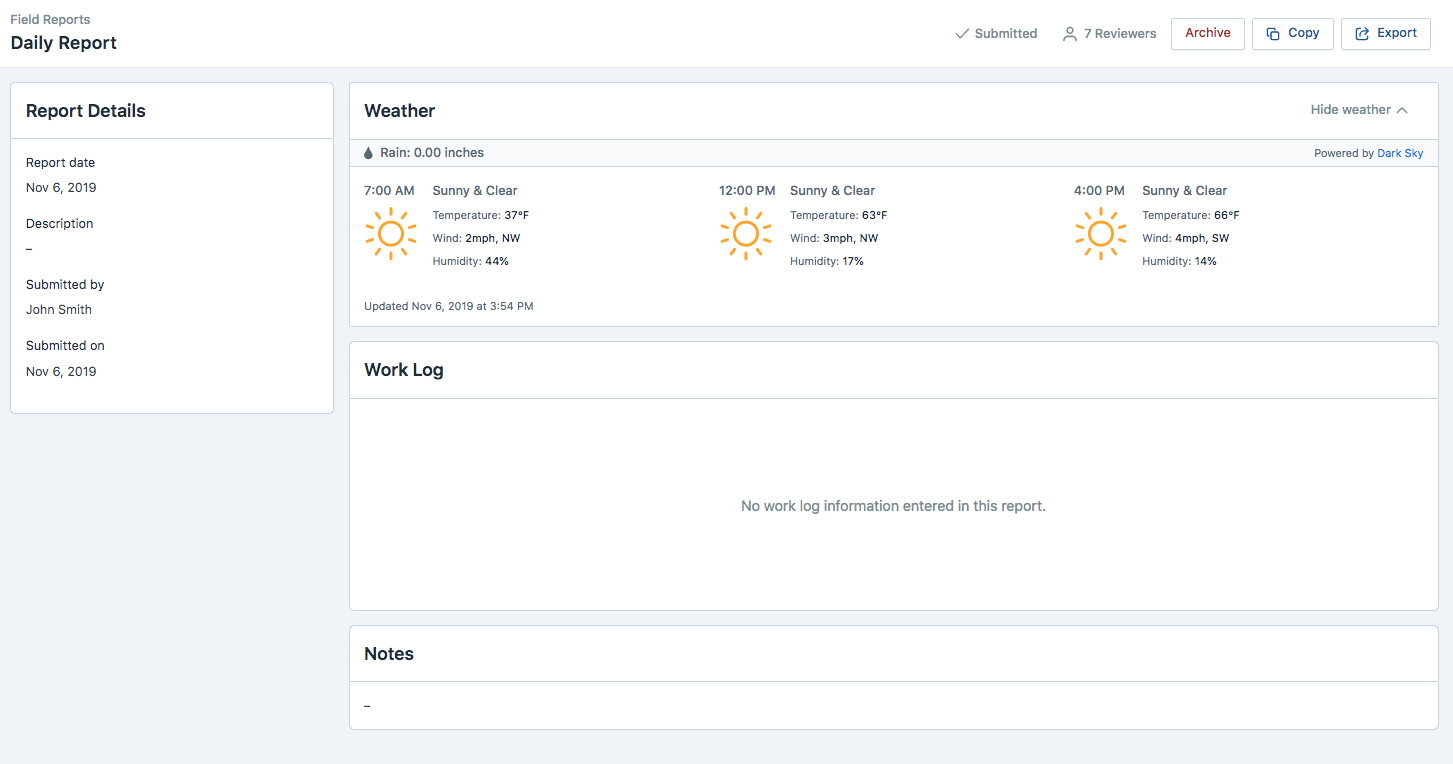The image size is (1453, 764).
Task: Click Wind: 3mph, NW reading
Action: tap(834, 238)
